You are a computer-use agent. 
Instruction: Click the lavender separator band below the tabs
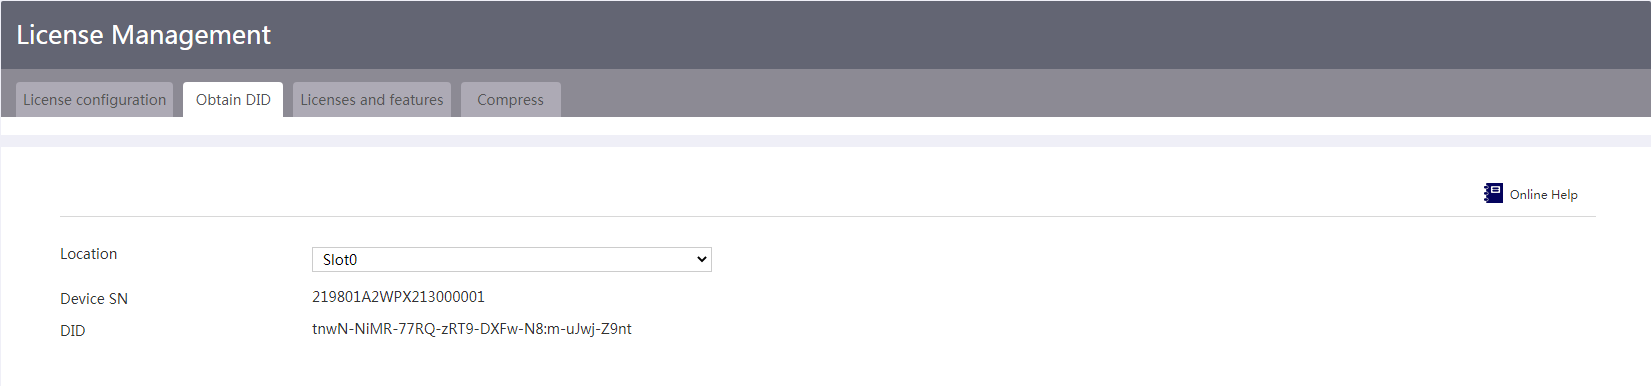pyautogui.click(x=825, y=141)
